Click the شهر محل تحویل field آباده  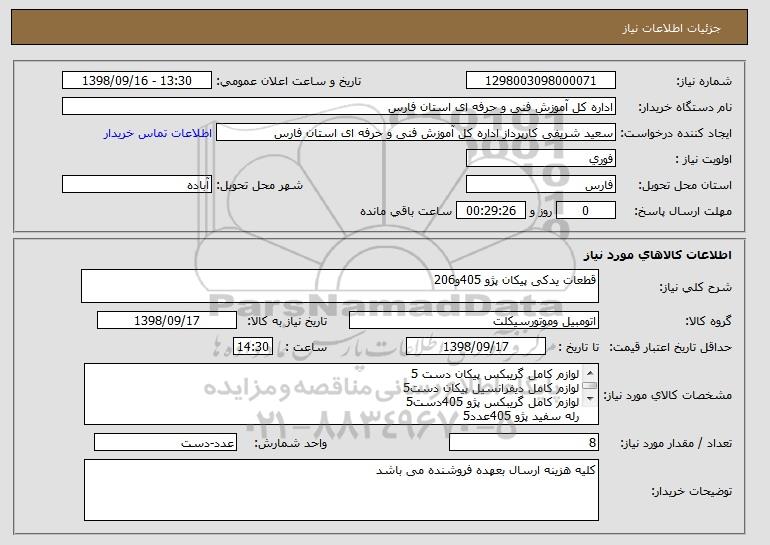pos(137,185)
